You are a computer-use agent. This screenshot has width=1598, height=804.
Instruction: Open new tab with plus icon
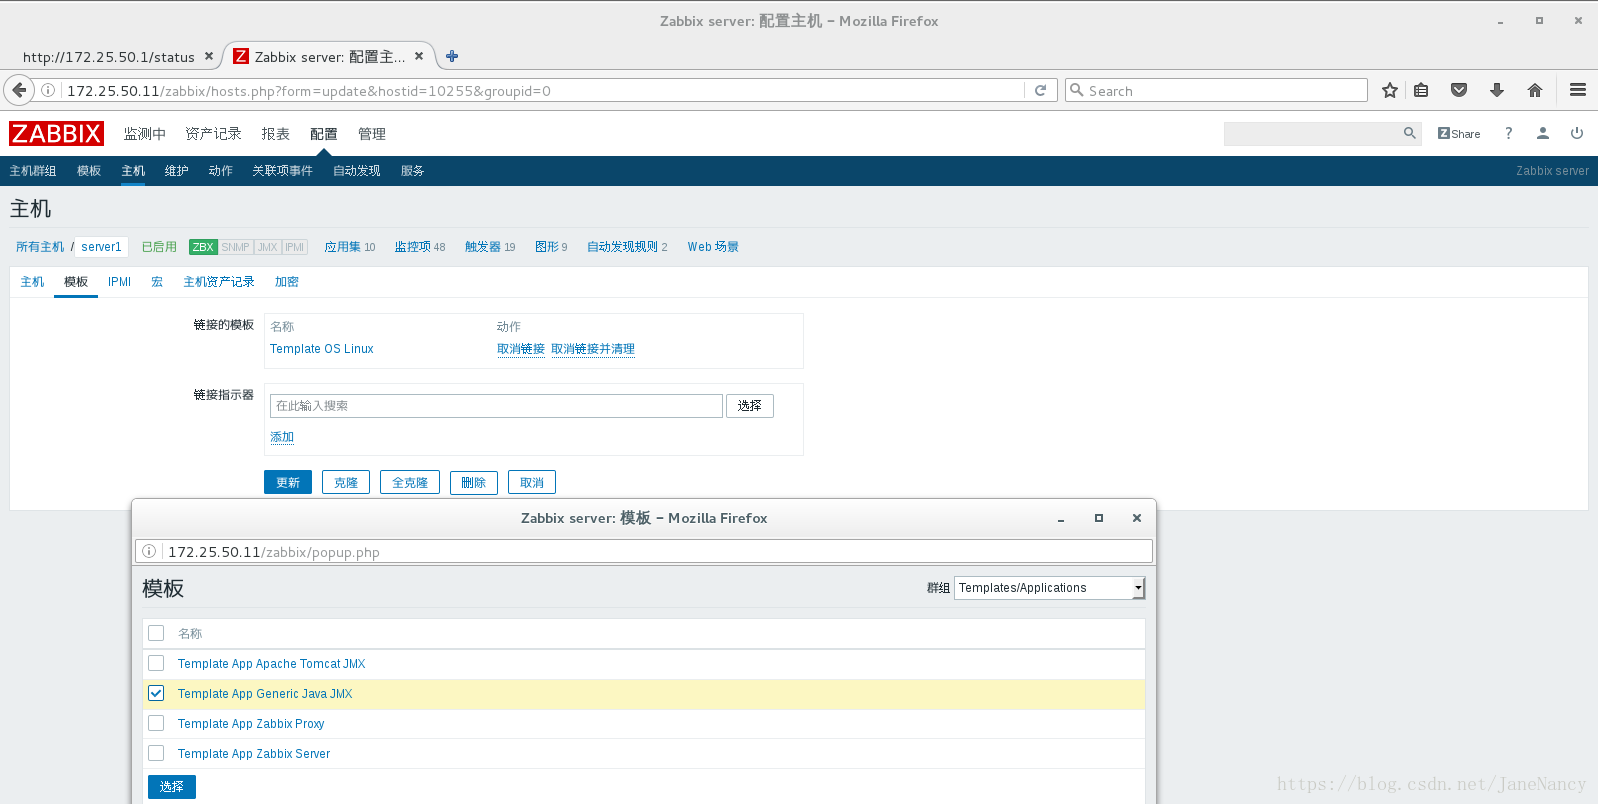click(x=452, y=56)
